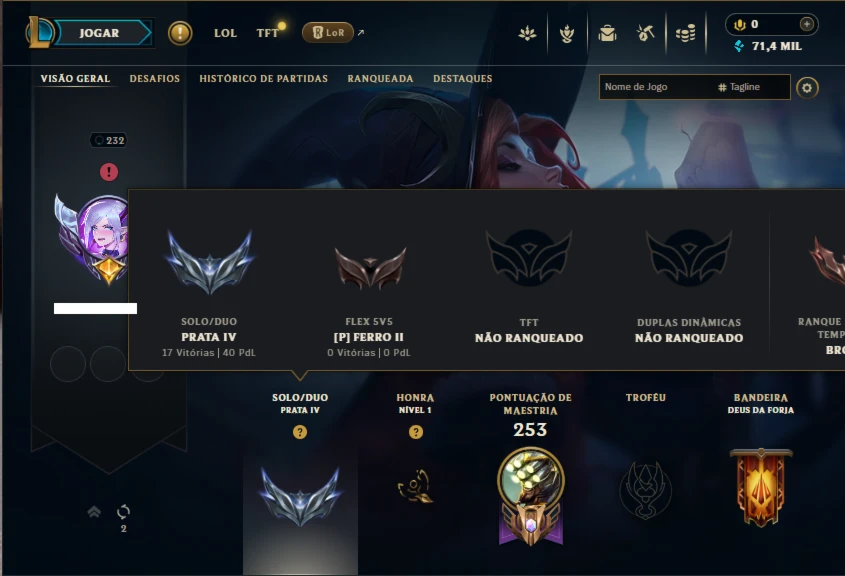Click the Honra help question mark
The width and height of the screenshot is (845, 576).
(415, 432)
